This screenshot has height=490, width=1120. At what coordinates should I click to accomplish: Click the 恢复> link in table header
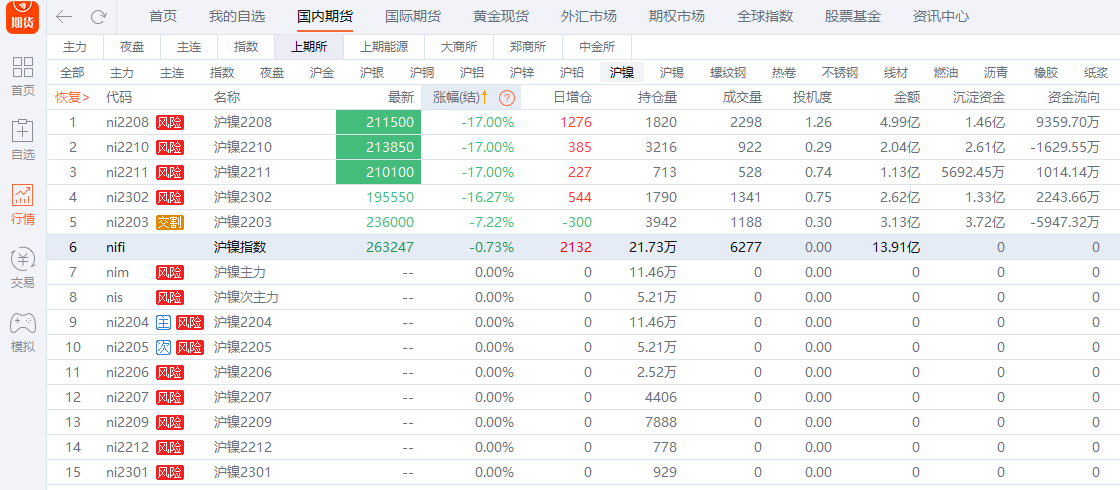[72, 97]
